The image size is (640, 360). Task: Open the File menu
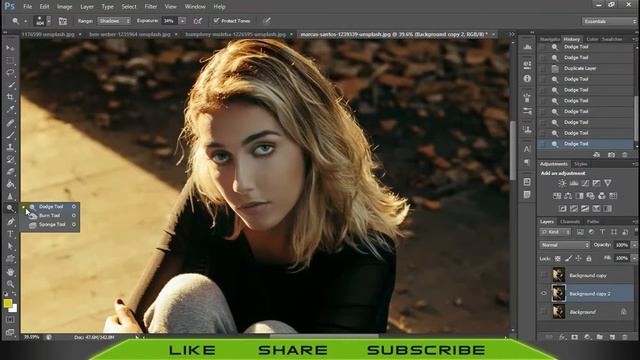tap(27, 7)
